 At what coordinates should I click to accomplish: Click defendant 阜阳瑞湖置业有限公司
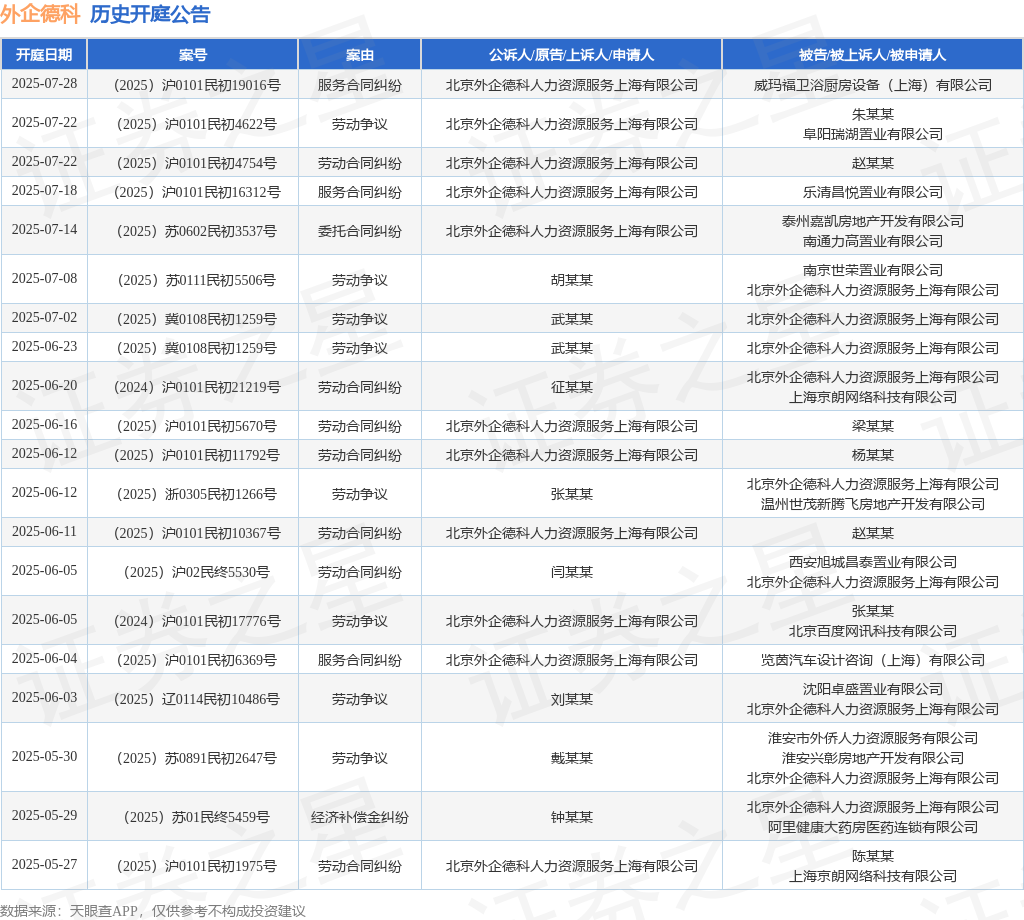[872, 134]
